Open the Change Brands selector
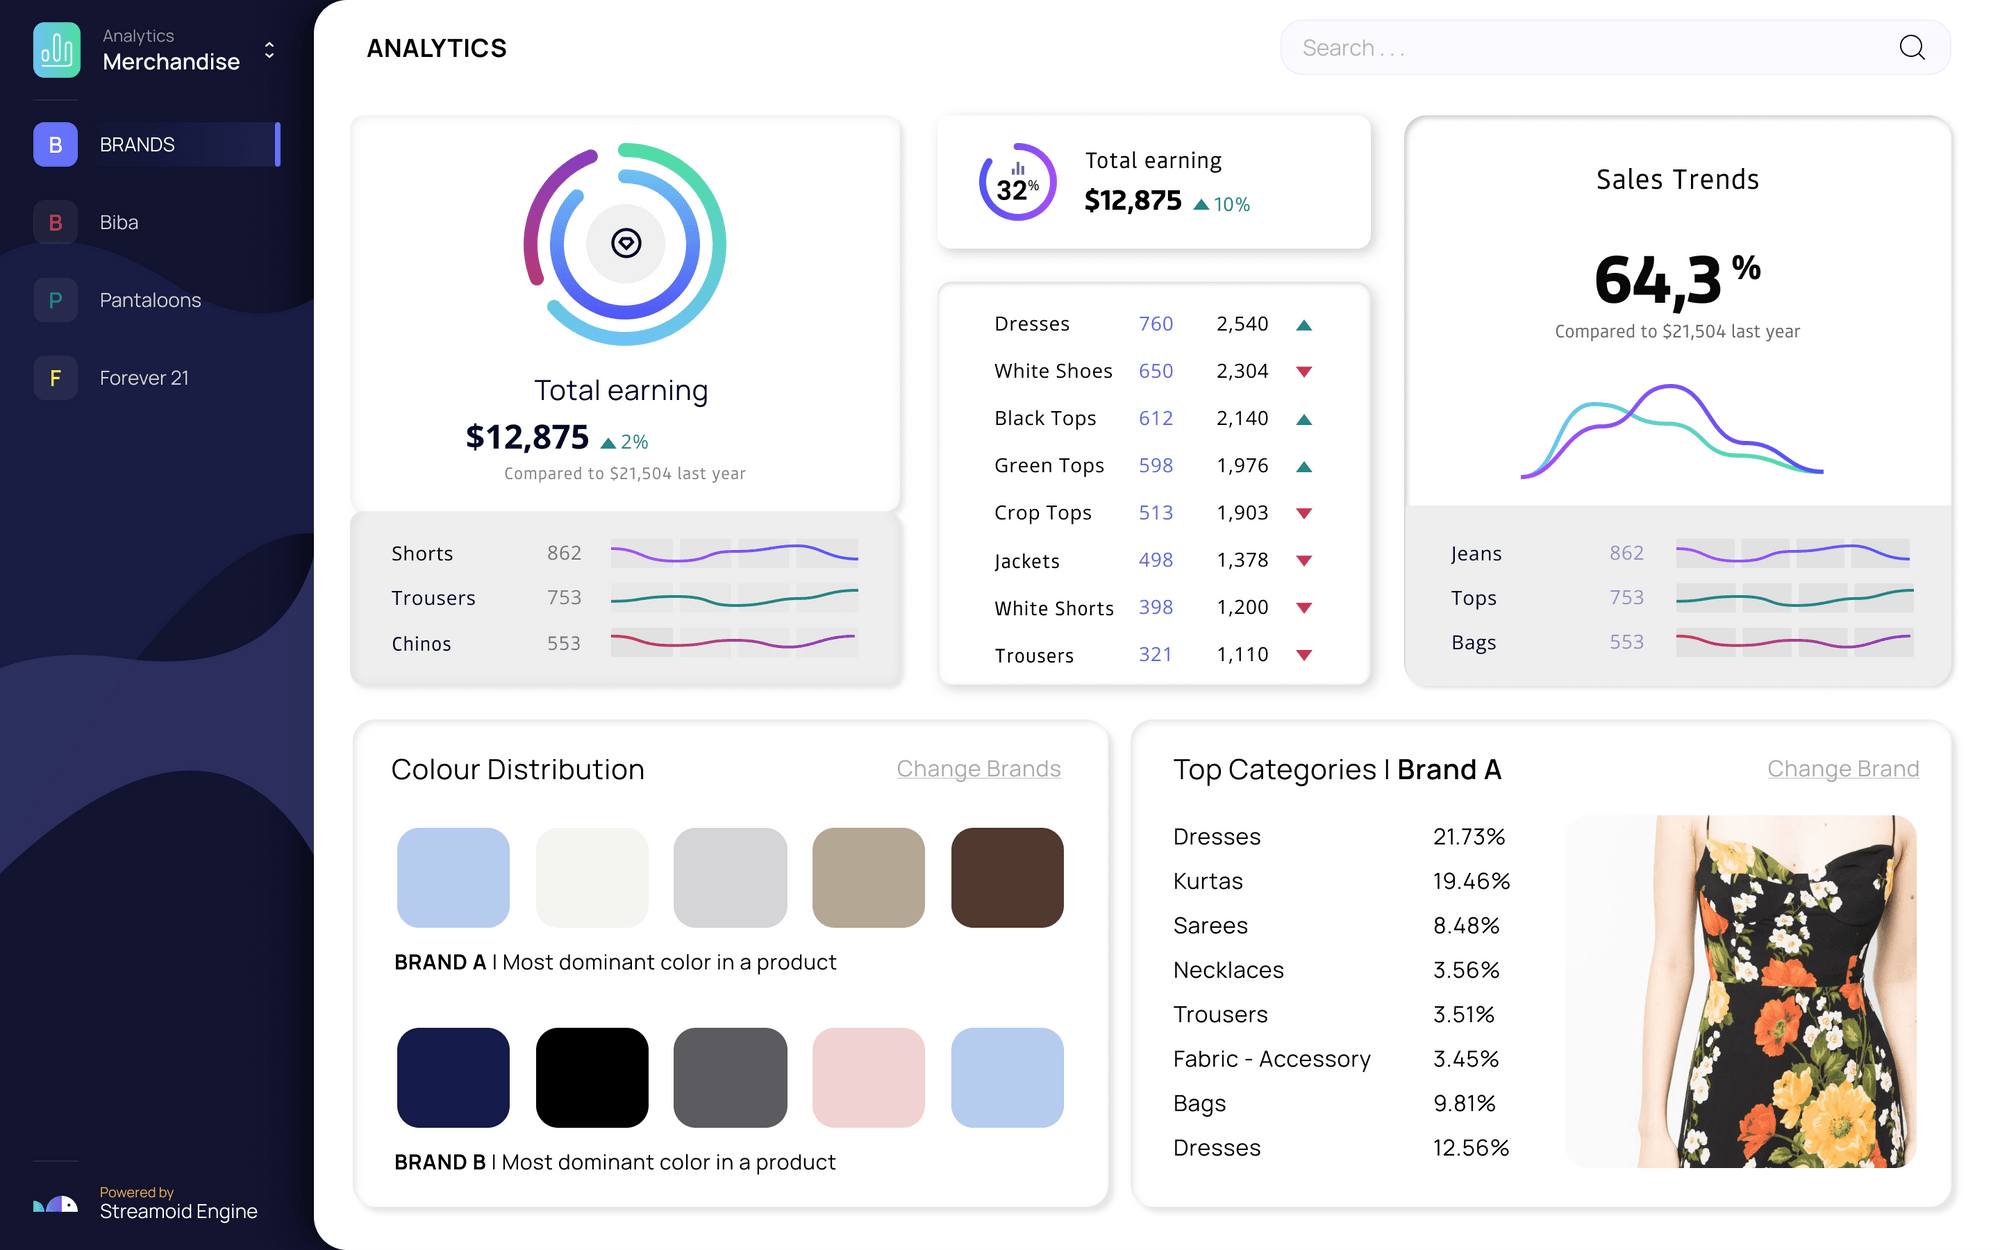The image size is (2000, 1250). (x=978, y=768)
